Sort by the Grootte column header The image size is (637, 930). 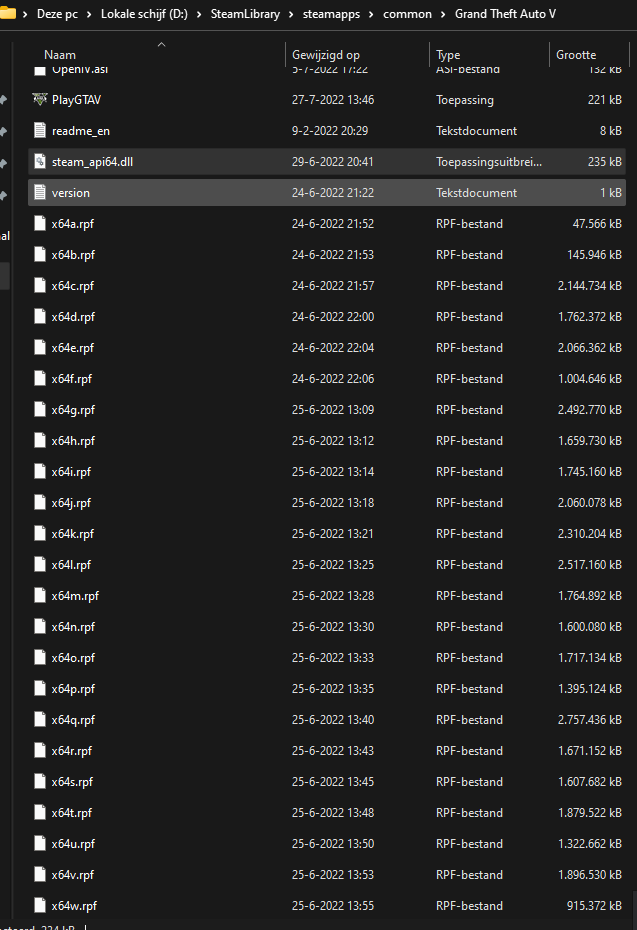point(576,55)
